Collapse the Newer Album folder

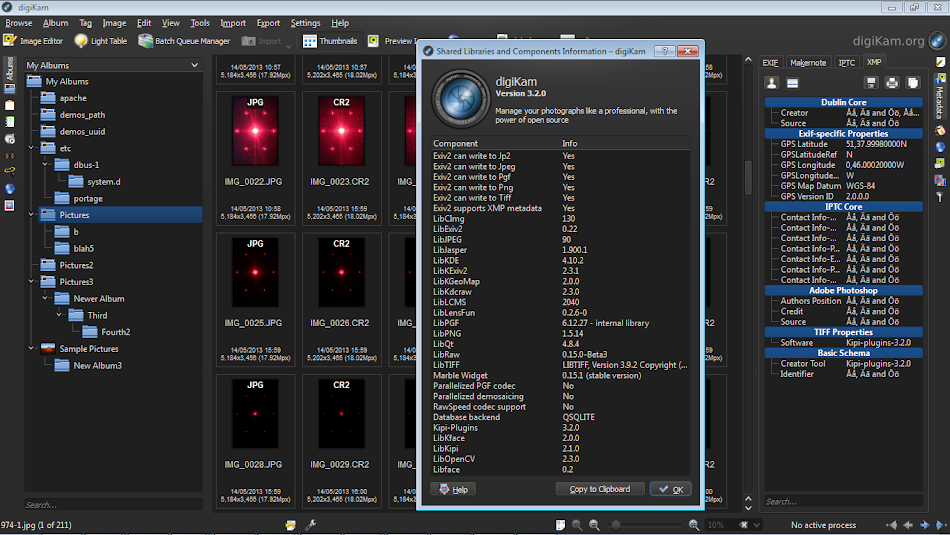(45, 299)
